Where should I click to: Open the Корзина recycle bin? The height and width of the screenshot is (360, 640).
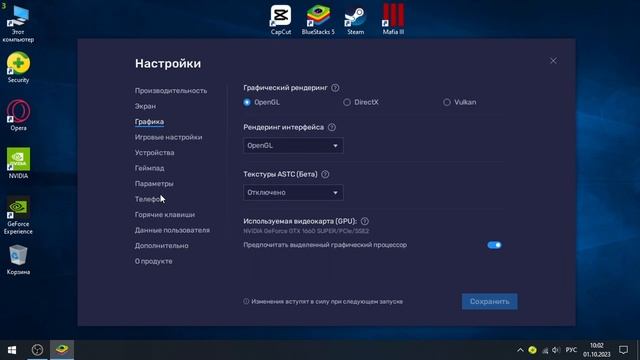tap(18, 260)
